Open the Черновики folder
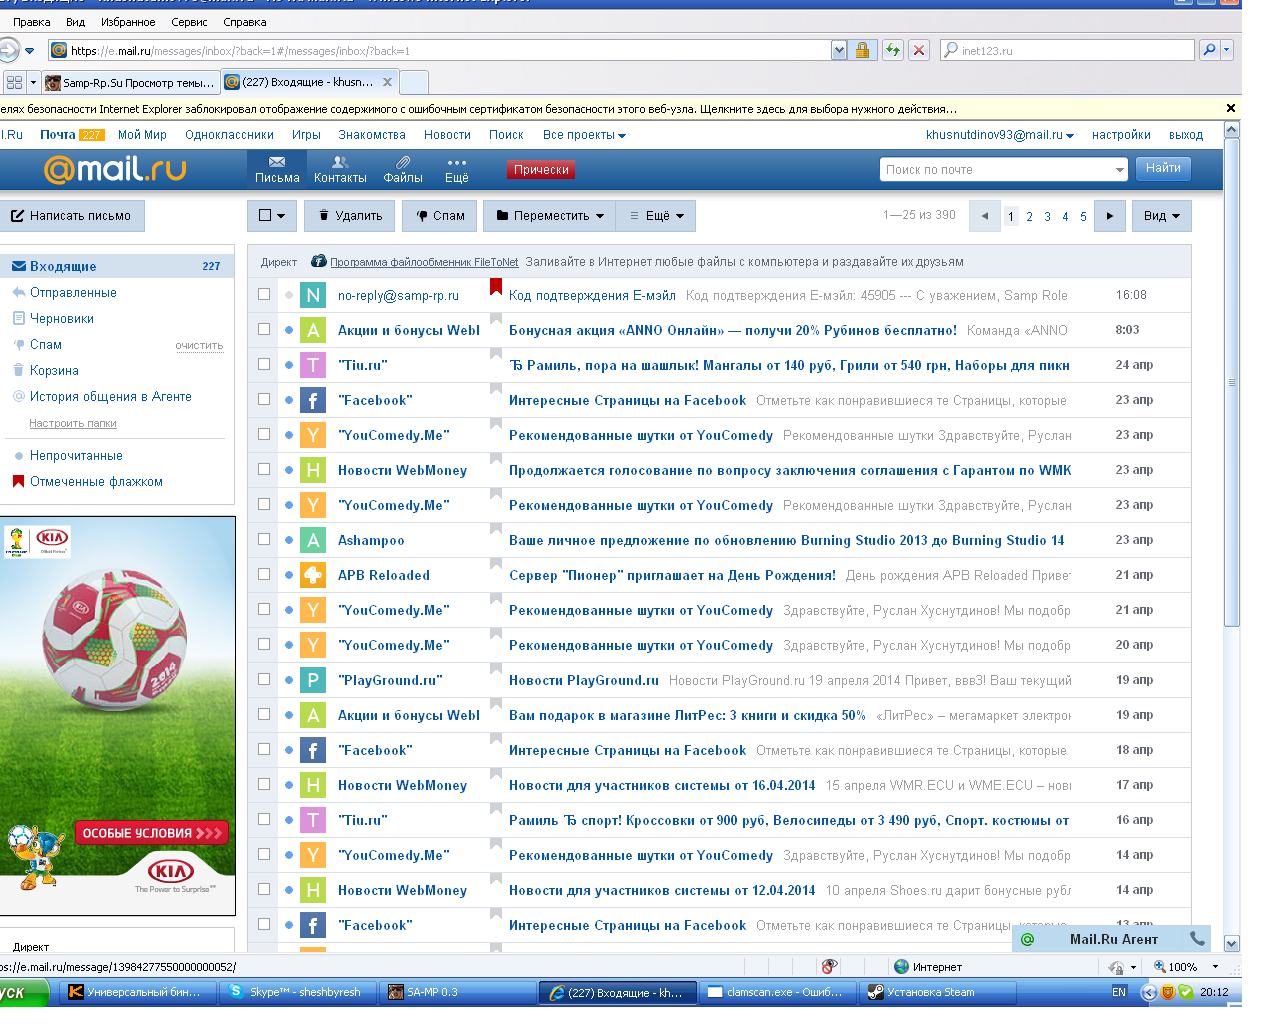 click(x=62, y=318)
